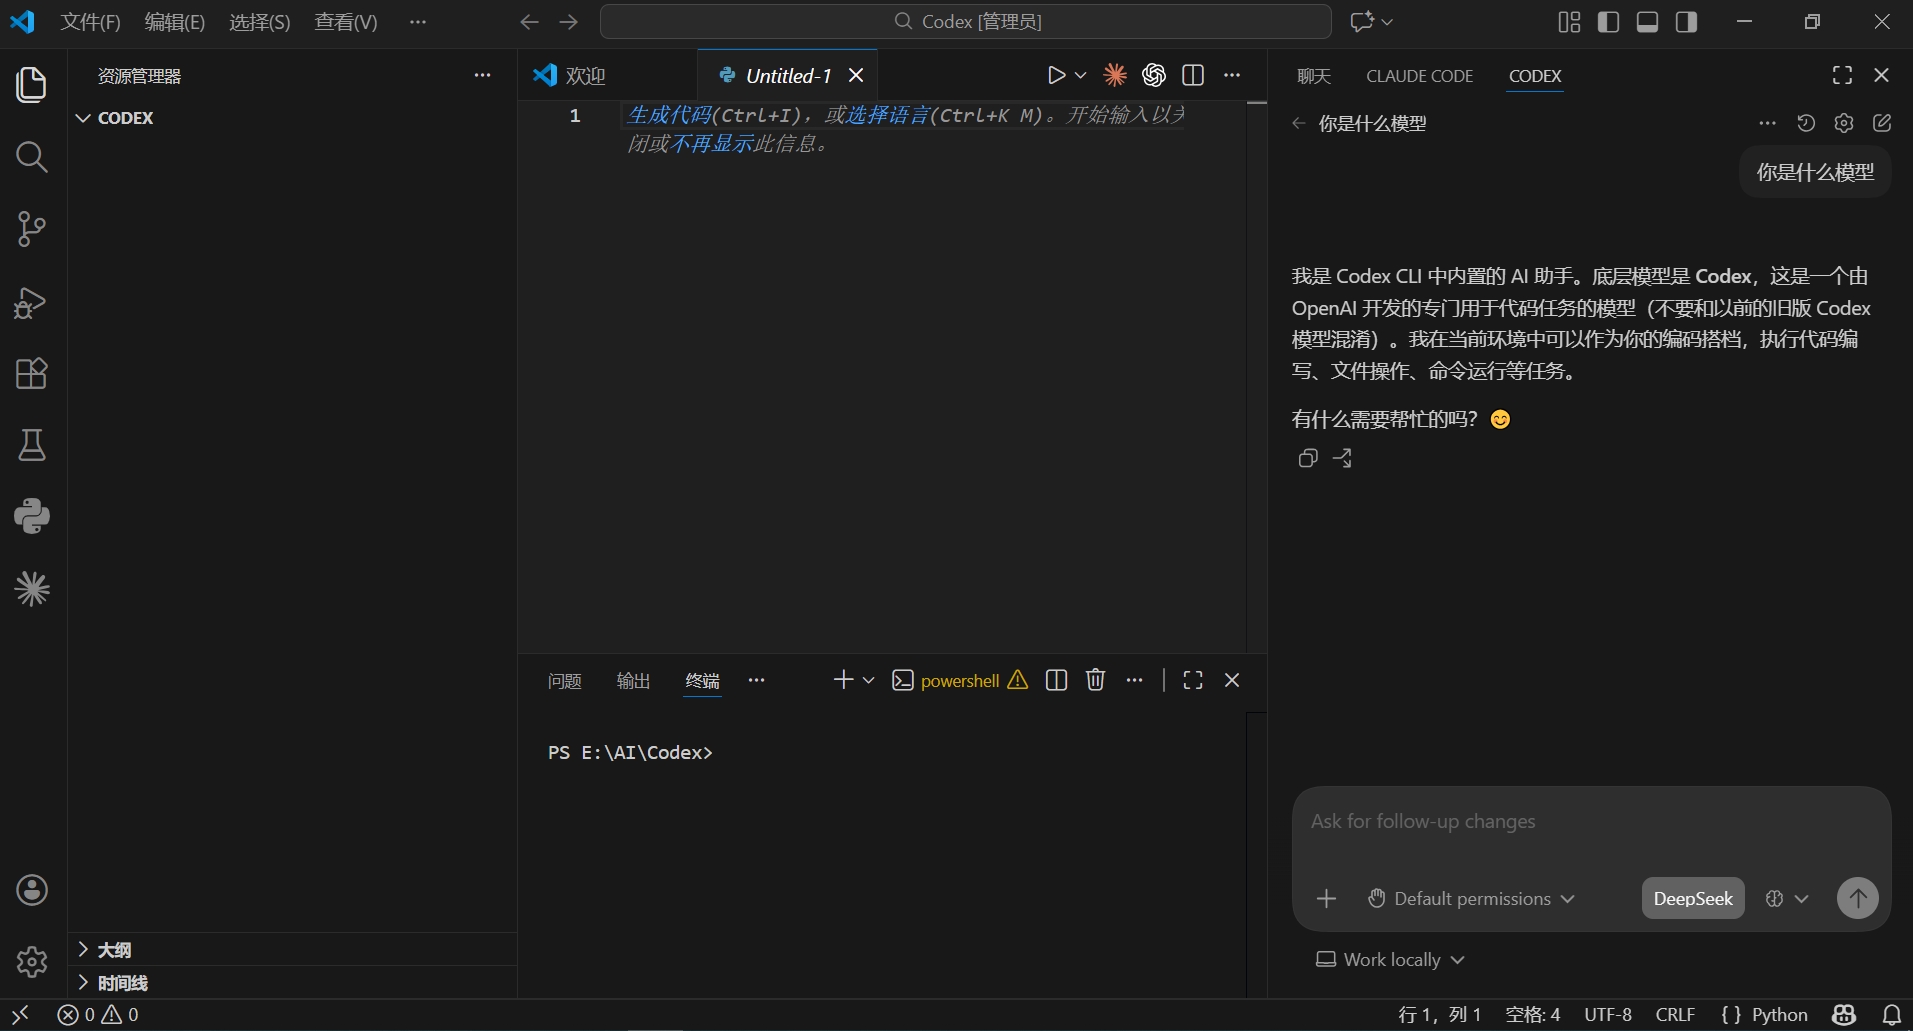Start a new Codex chat
1913x1031 pixels.
tap(1882, 123)
